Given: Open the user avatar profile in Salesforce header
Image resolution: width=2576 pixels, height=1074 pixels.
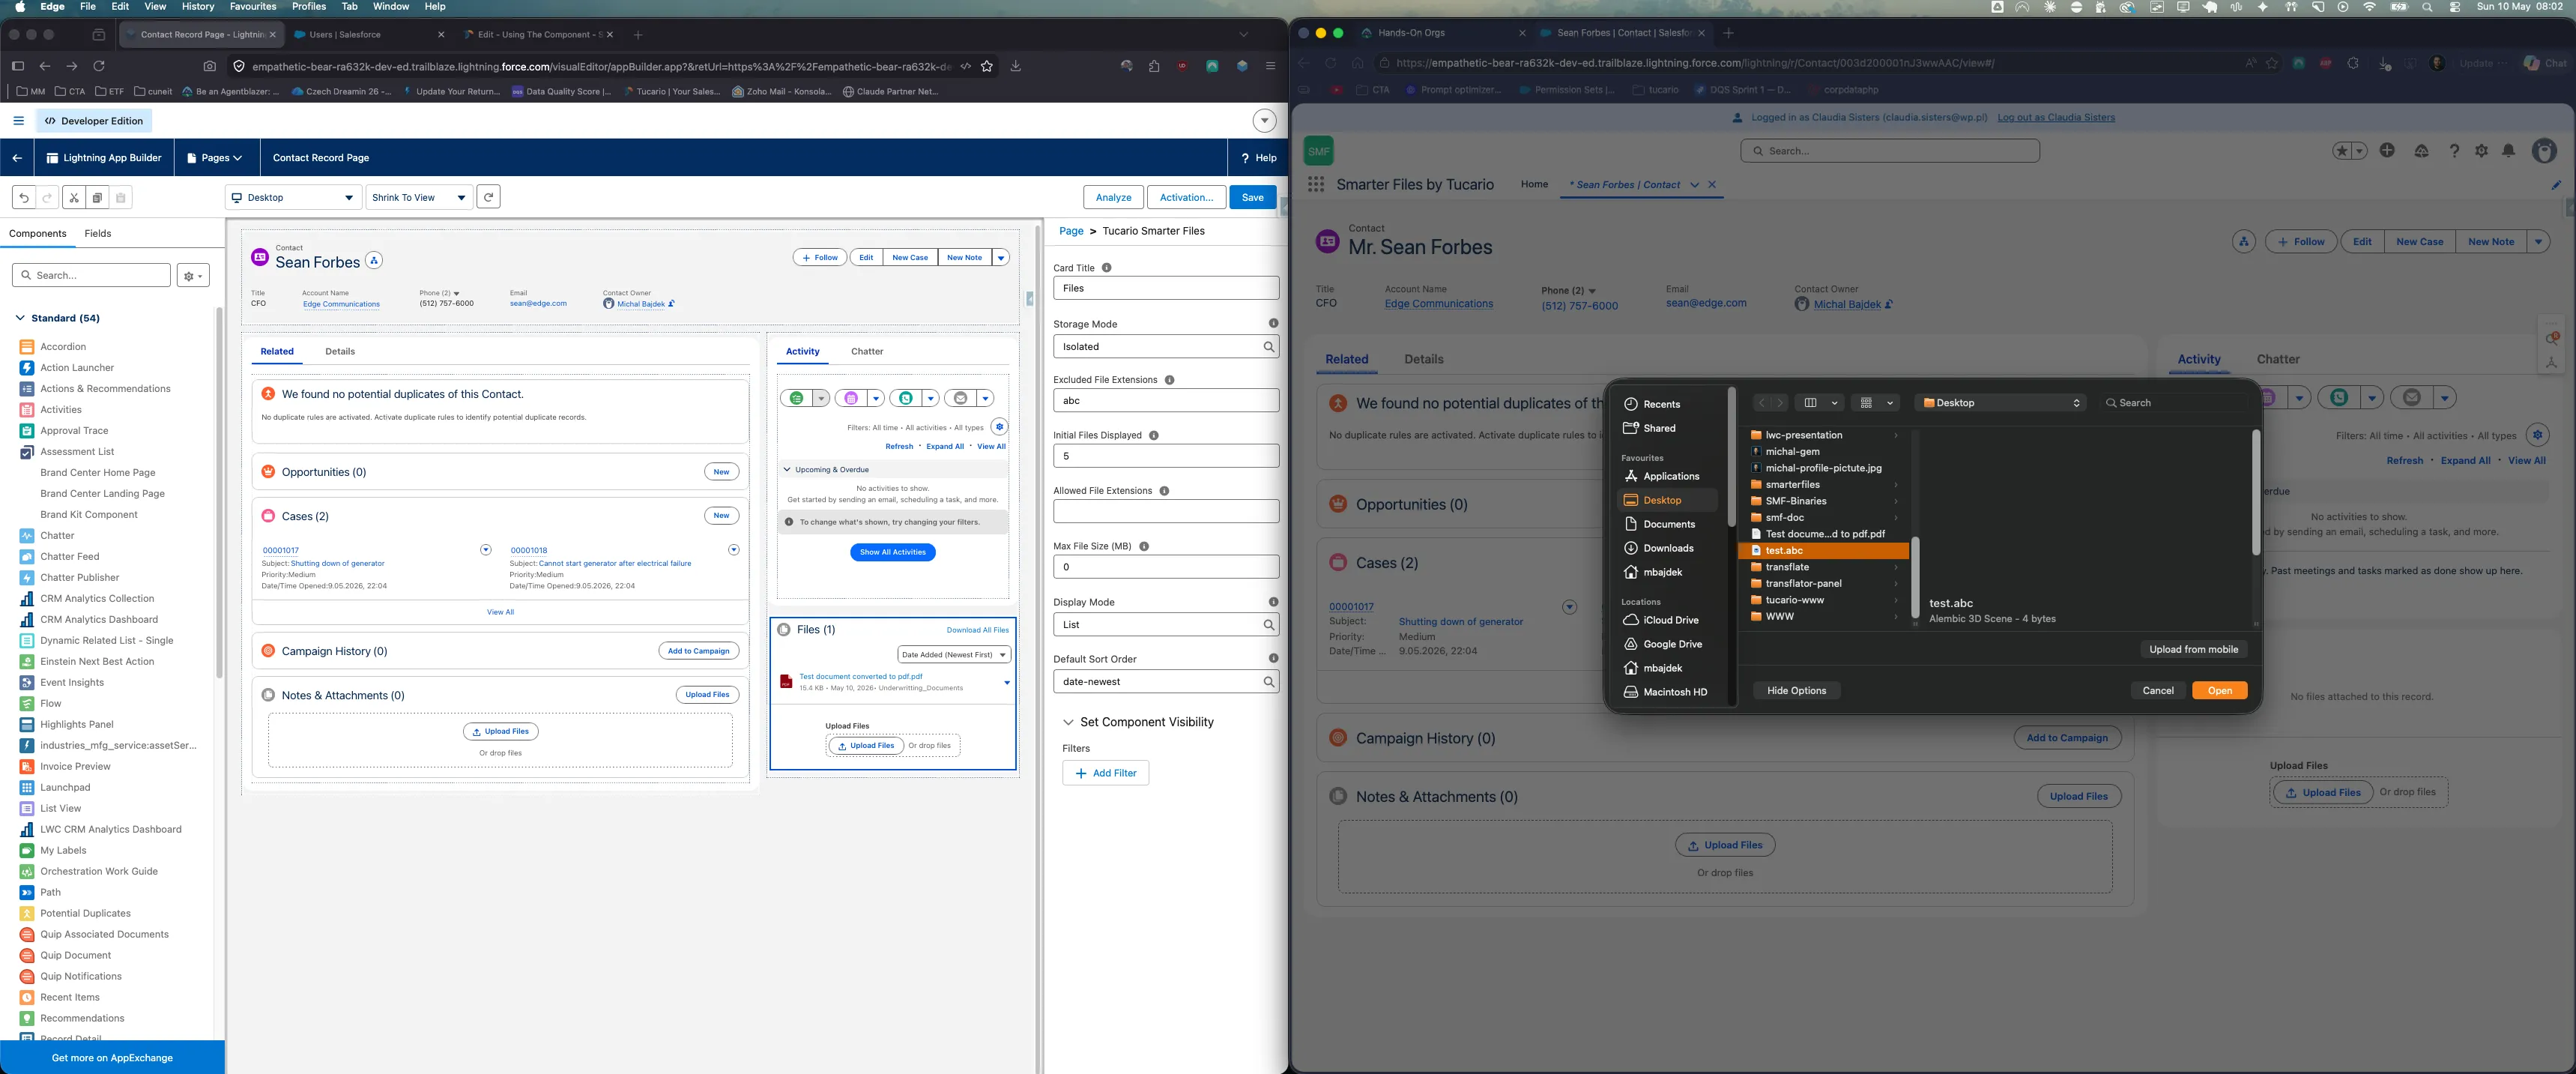Looking at the screenshot, I should click(x=2544, y=151).
